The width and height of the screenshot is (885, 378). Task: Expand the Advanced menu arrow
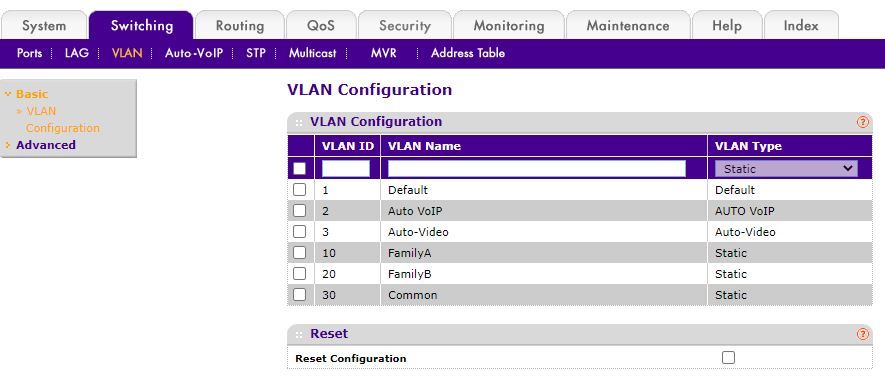tap(8, 145)
